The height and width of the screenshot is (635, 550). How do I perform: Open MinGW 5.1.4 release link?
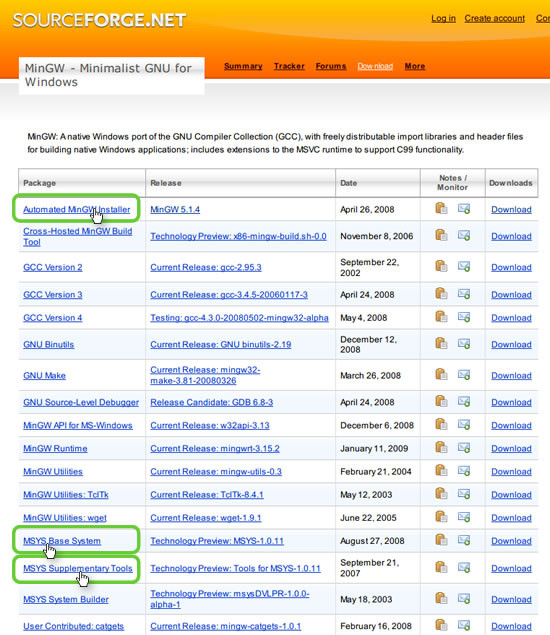click(x=175, y=209)
